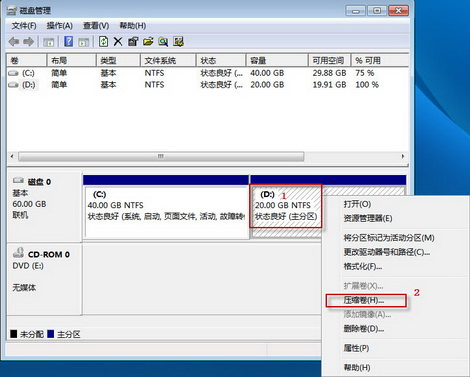Screen dimensions: 470x377
Task: Click the open-folder toolbar icon
Action: click(148, 42)
